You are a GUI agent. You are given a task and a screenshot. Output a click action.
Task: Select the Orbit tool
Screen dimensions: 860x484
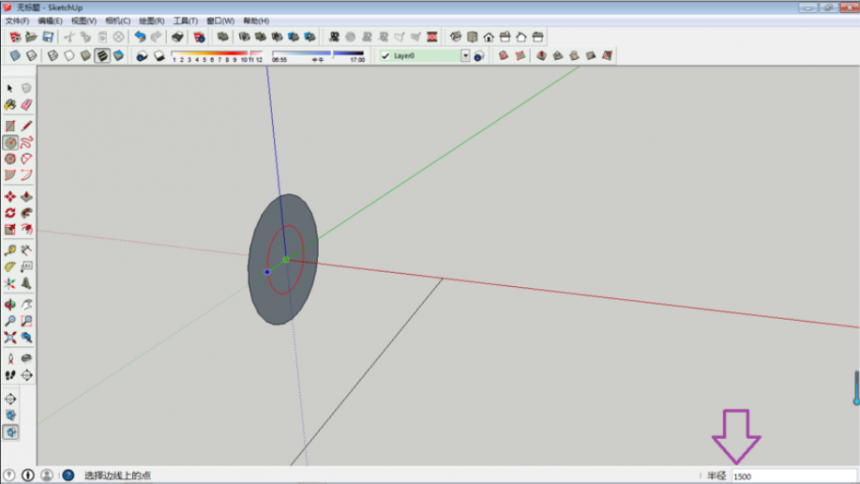[10, 305]
